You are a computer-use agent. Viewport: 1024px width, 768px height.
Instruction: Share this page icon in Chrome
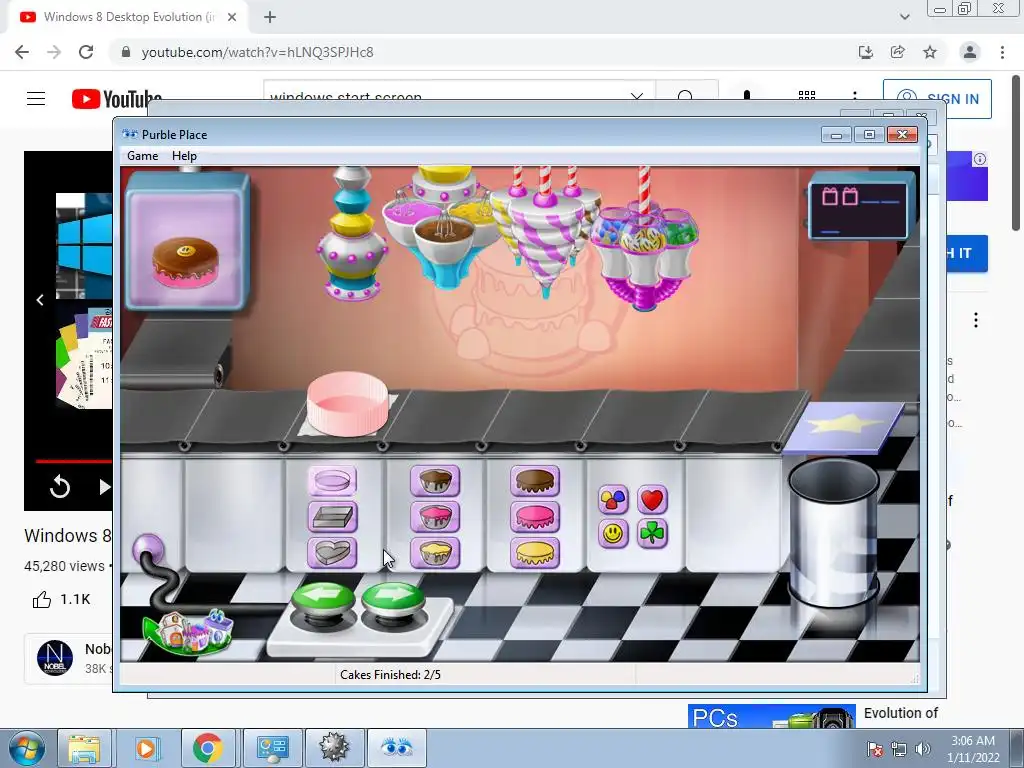point(897,52)
